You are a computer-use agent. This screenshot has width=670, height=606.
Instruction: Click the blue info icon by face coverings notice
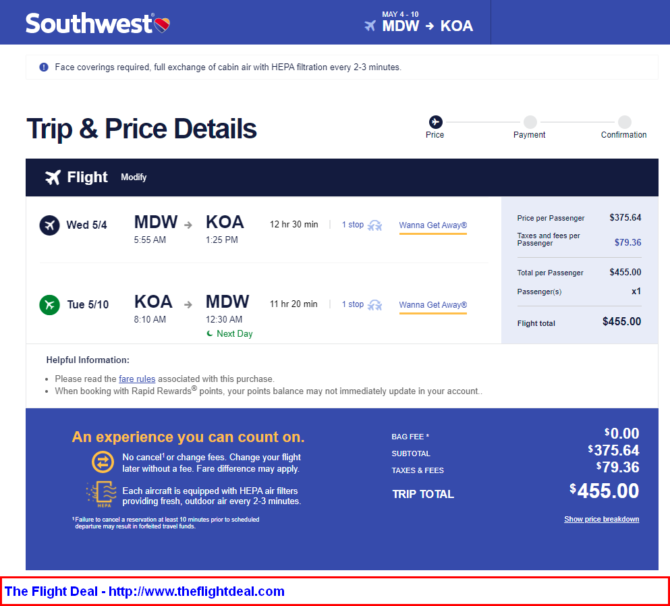click(44, 67)
